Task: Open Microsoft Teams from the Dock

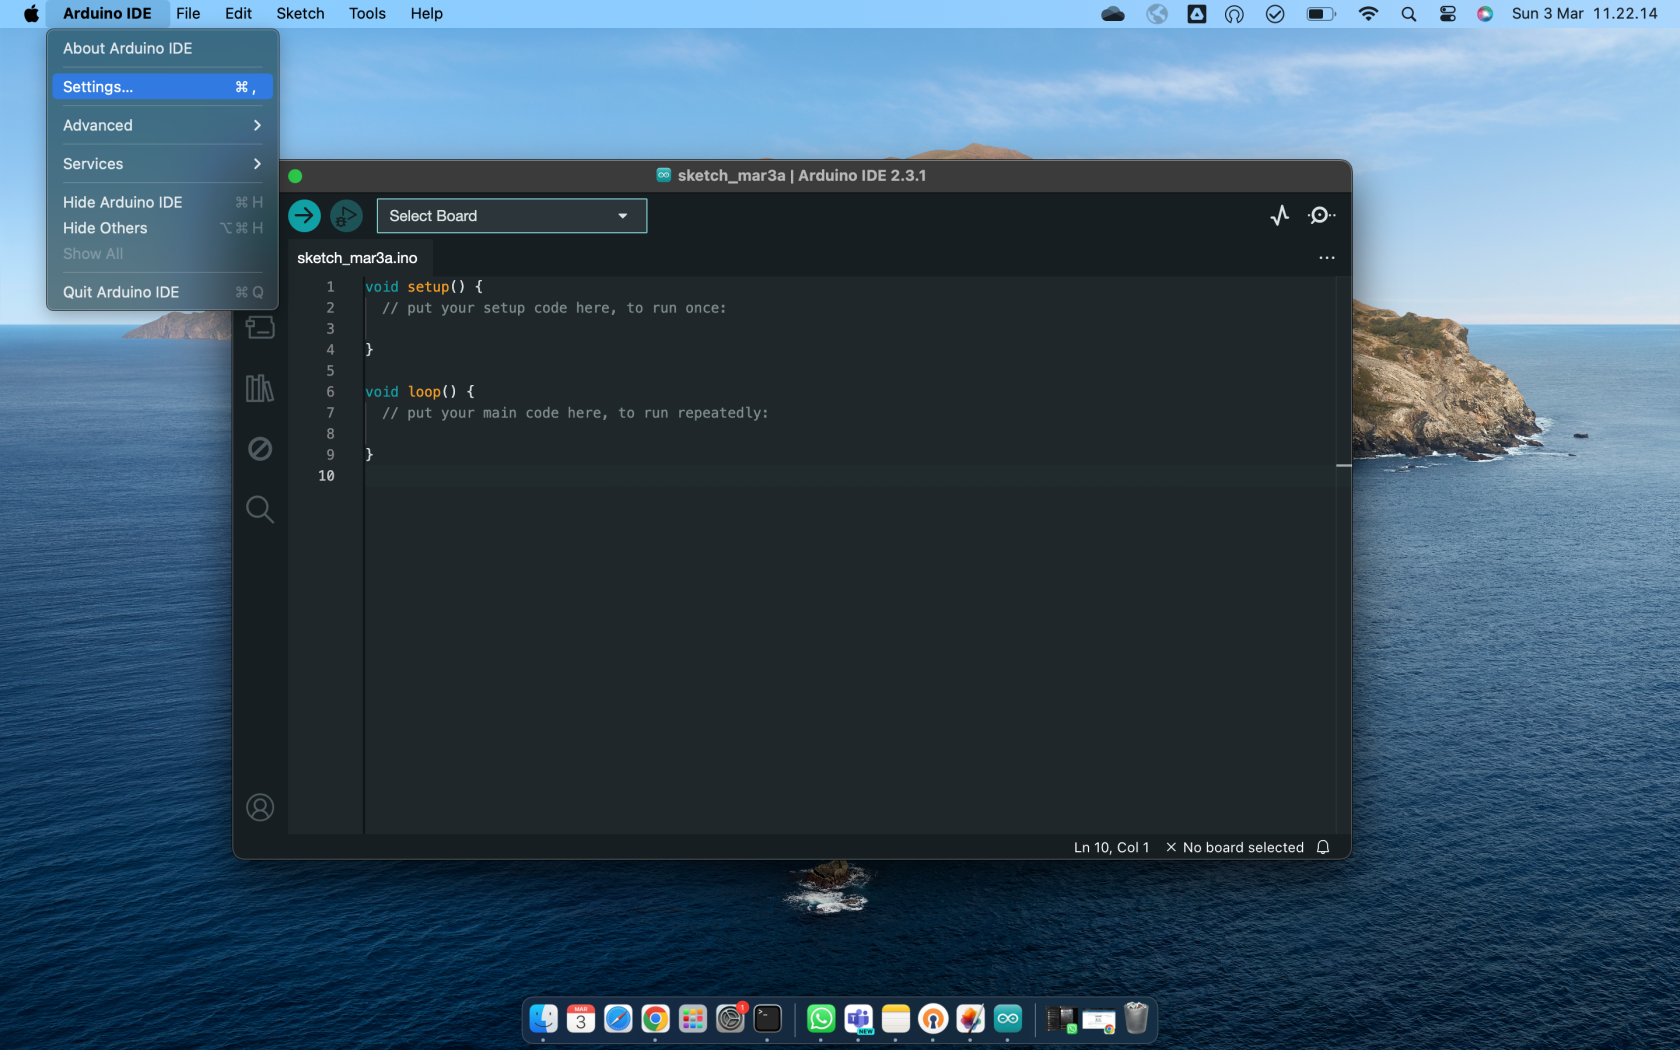Action: [x=858, y=1019]
